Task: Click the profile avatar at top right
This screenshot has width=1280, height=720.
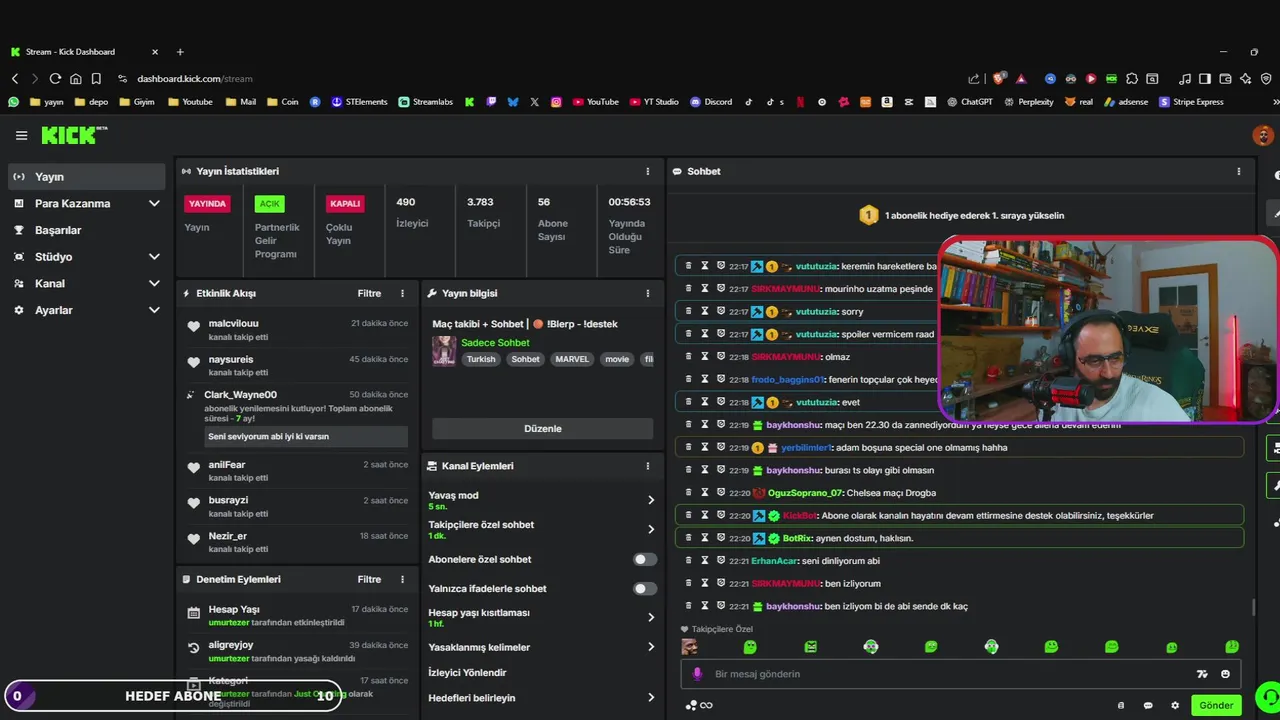Action: coord(1263,135)
